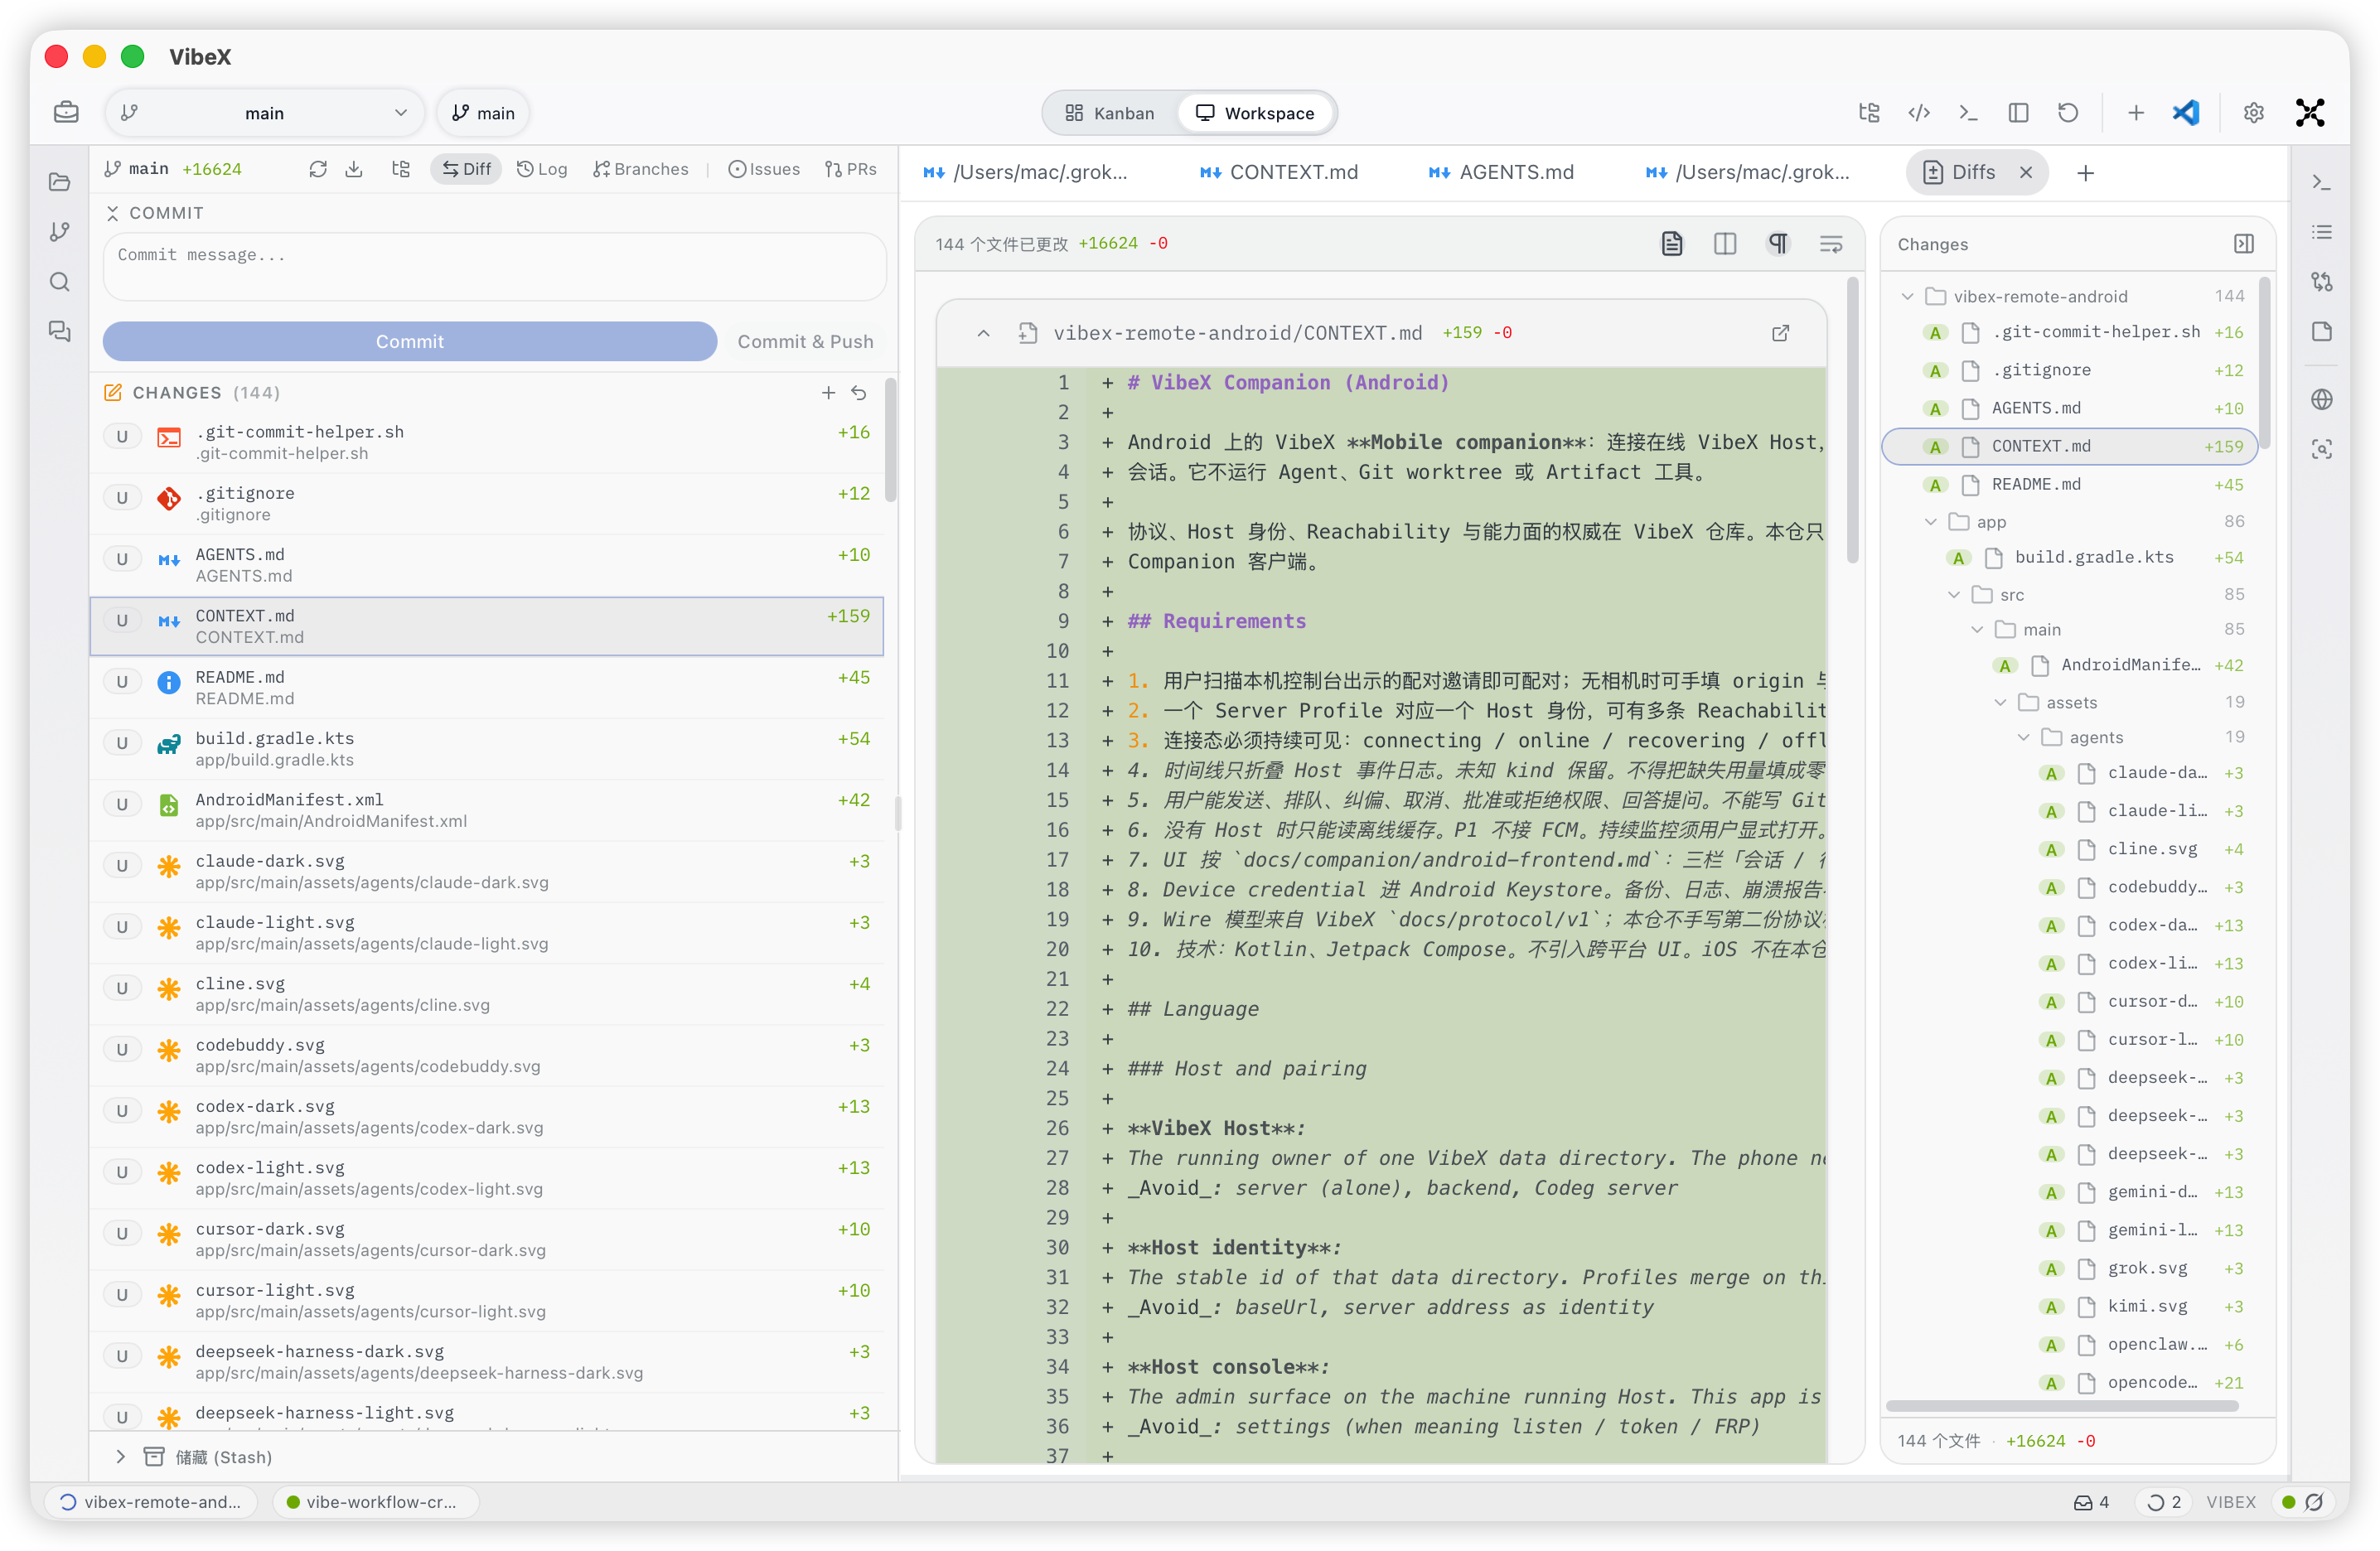Toggle stage checkbox for .gitignore
The image size is (2380, 1551).
[x=122, y=498]
